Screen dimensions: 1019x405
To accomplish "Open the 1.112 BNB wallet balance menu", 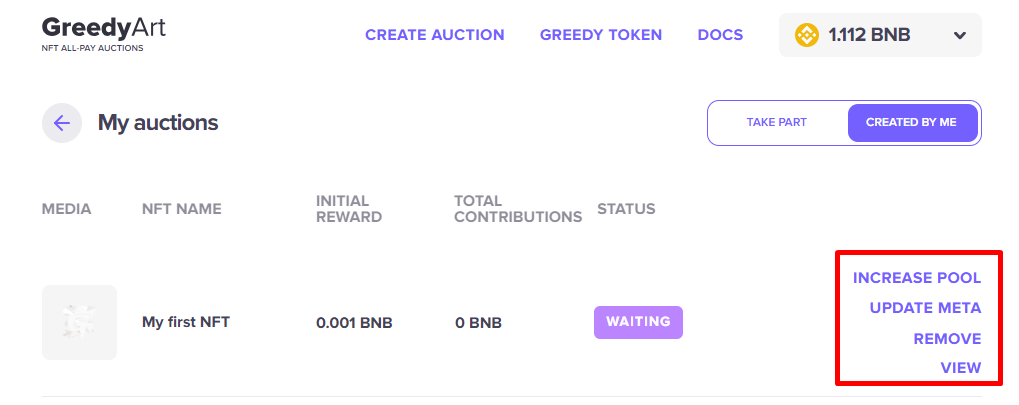I will (869, 35).
